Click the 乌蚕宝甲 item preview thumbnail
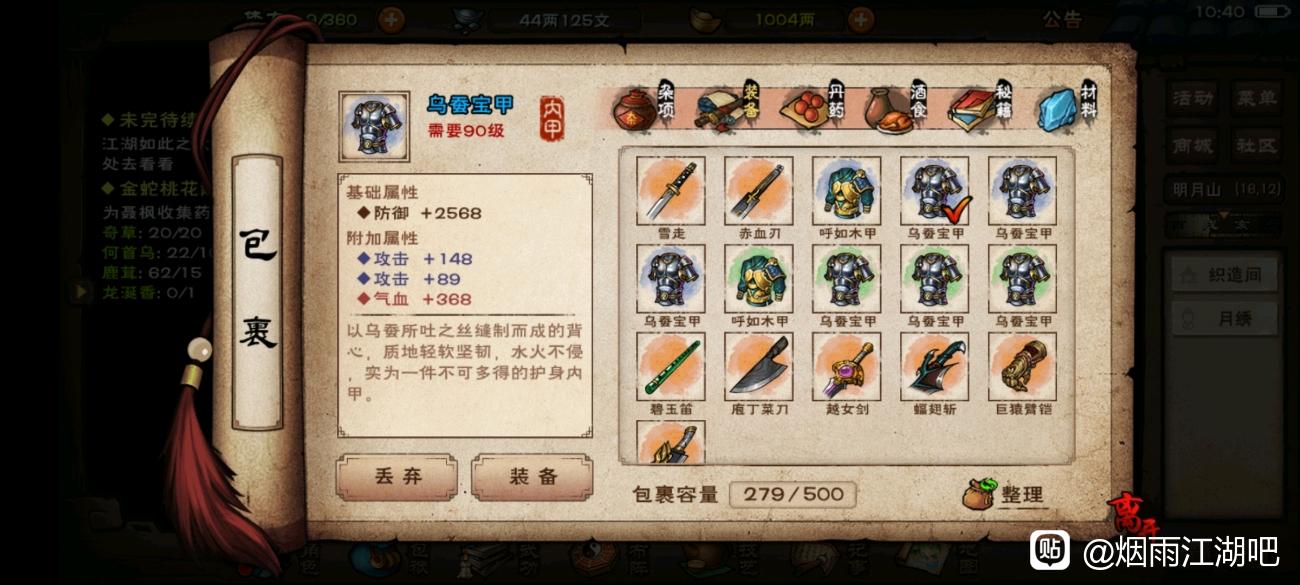The height and width of the screenshot is (585, 1300). (375, 127)
